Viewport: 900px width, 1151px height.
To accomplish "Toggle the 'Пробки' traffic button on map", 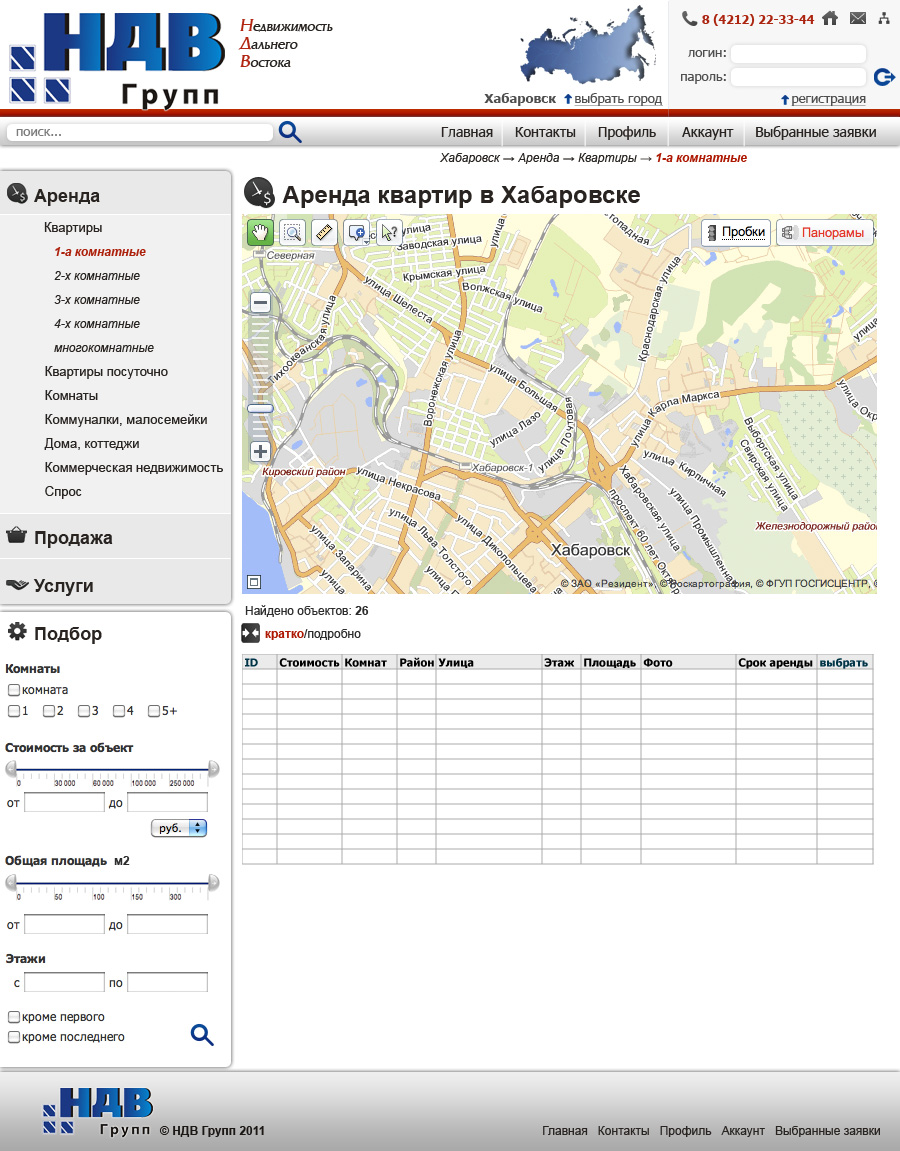I will tap(736, 232).
